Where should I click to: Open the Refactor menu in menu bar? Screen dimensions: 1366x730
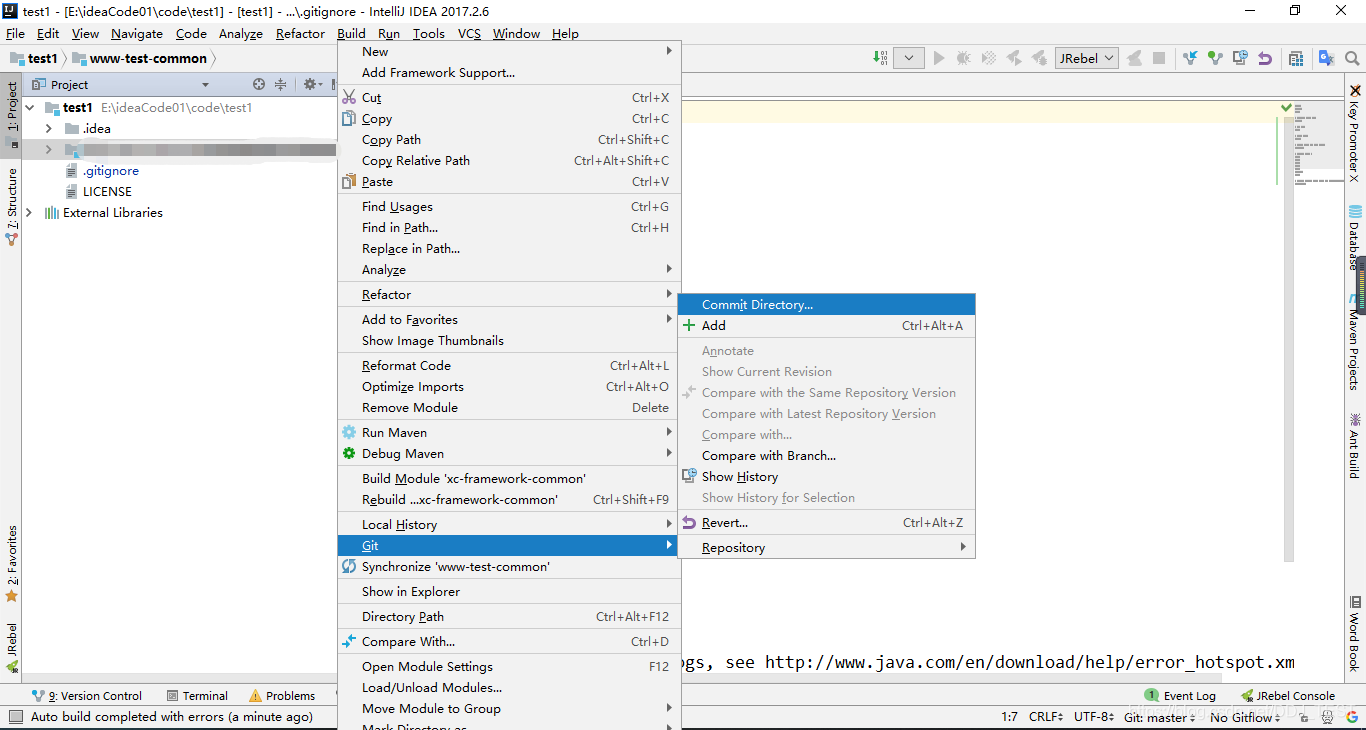pyautogui.click(x=300, y=33)
